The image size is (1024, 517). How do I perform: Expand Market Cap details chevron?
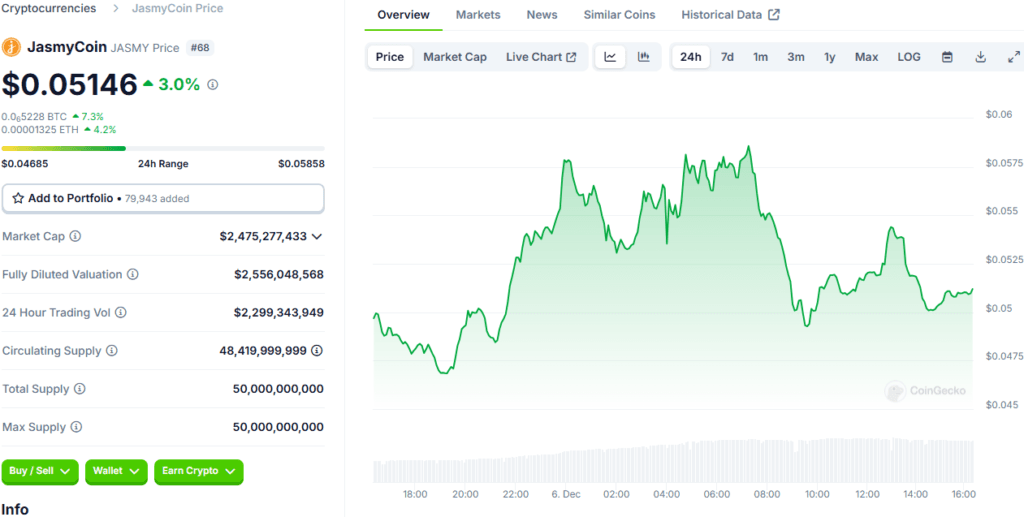317,236
